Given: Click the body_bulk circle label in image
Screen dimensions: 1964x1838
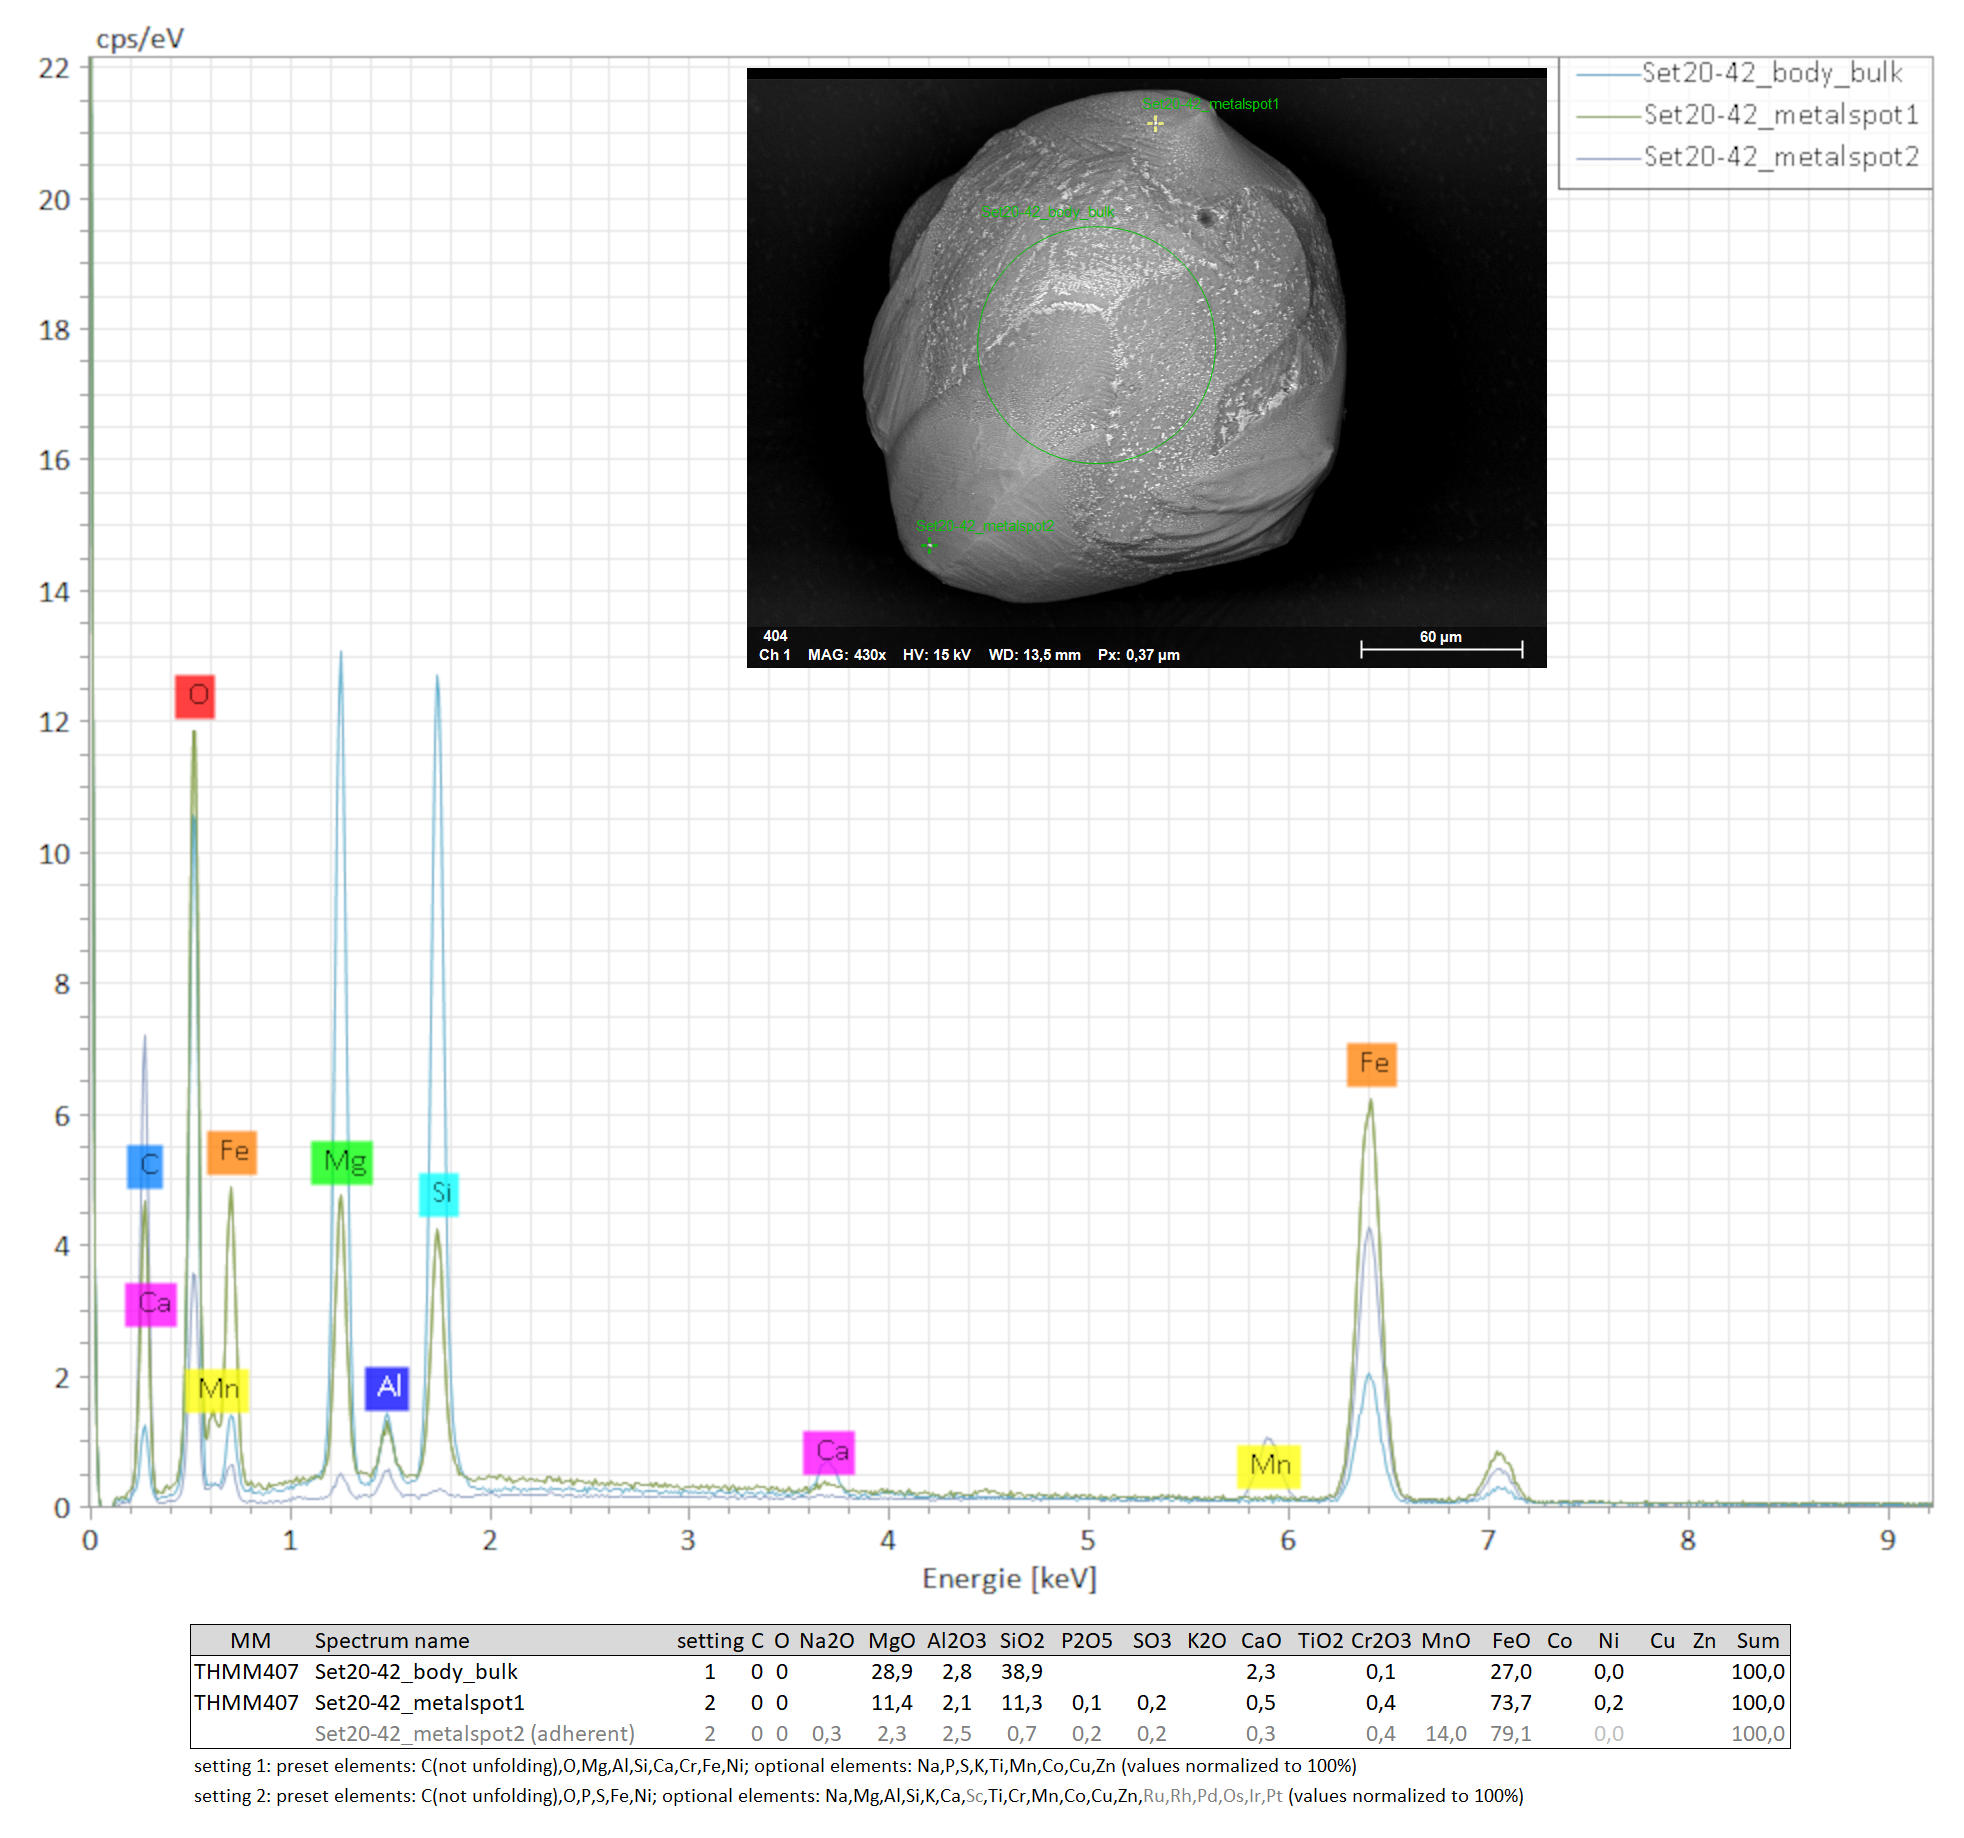Looking at the screenshot, I should [1047, 212].
